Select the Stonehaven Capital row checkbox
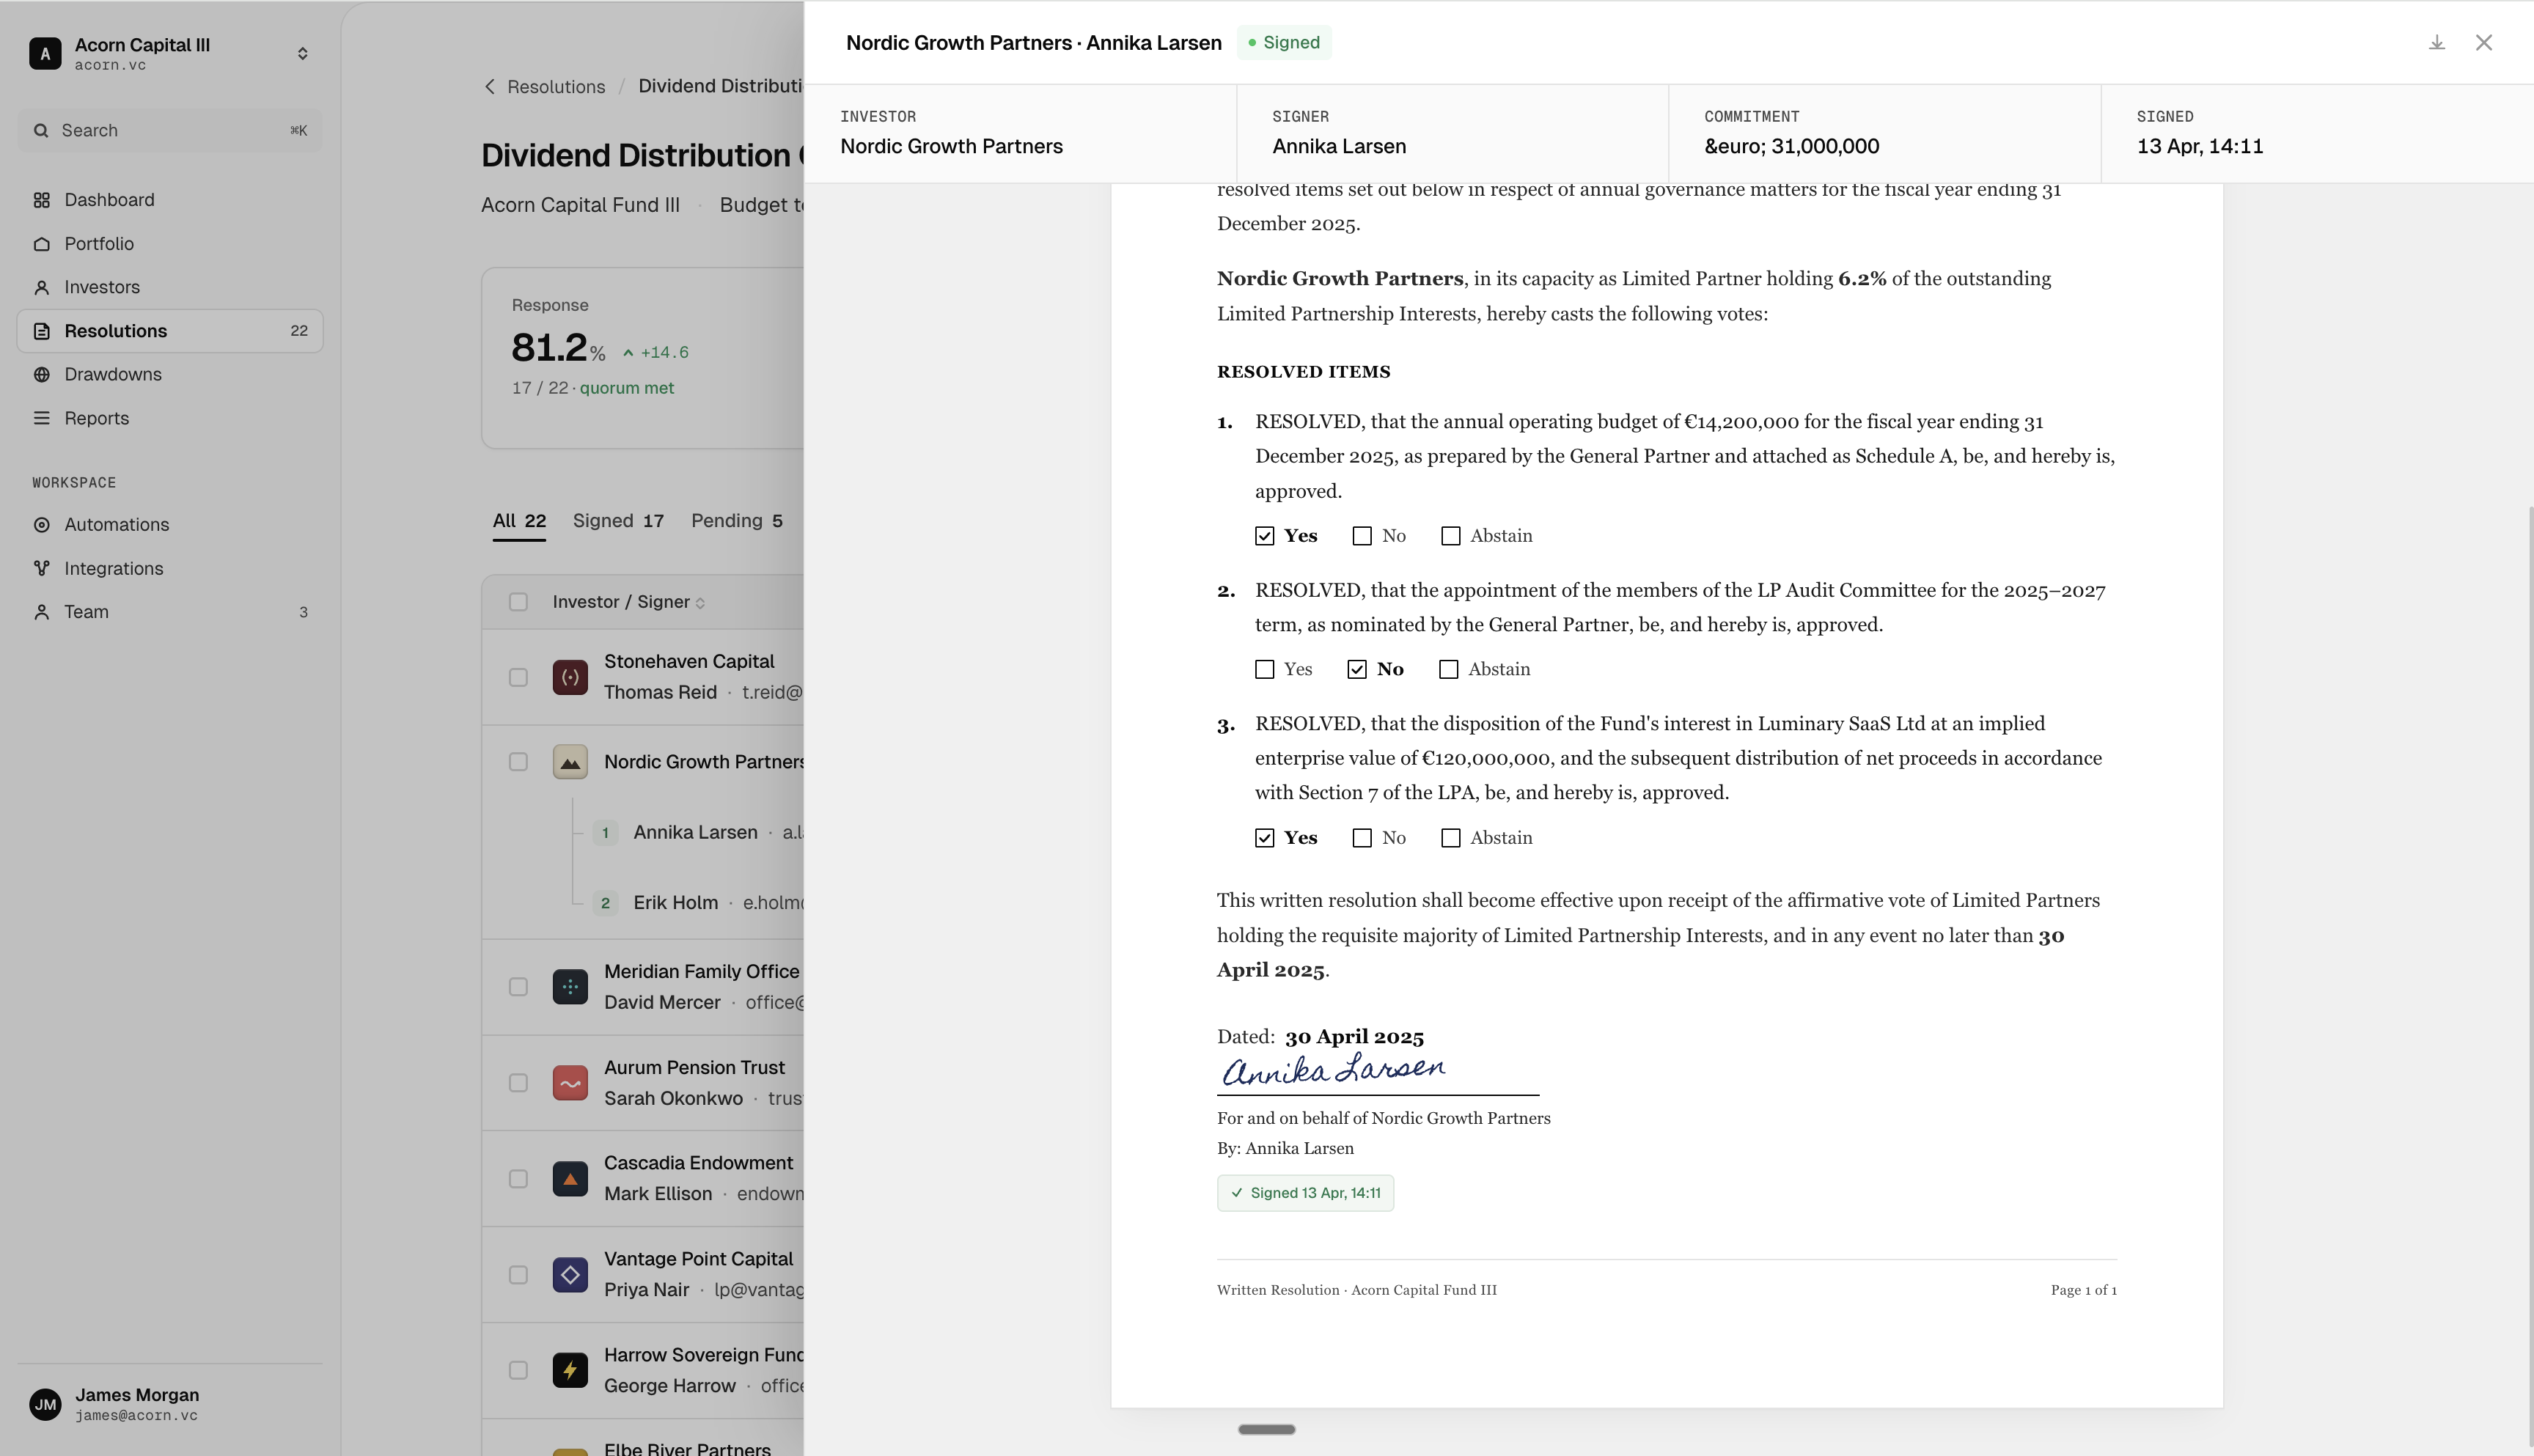 [x=518, y=677]
